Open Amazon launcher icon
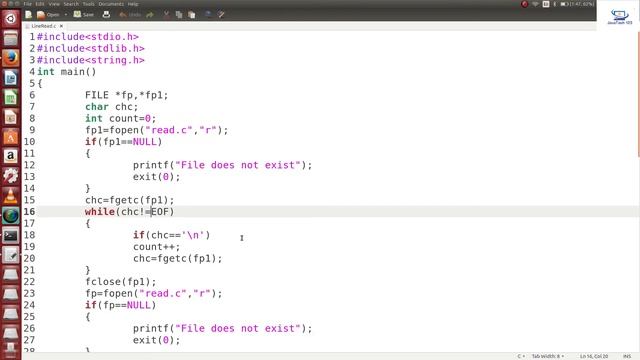This screenshot has height=360, width=640. coord(11,156)
